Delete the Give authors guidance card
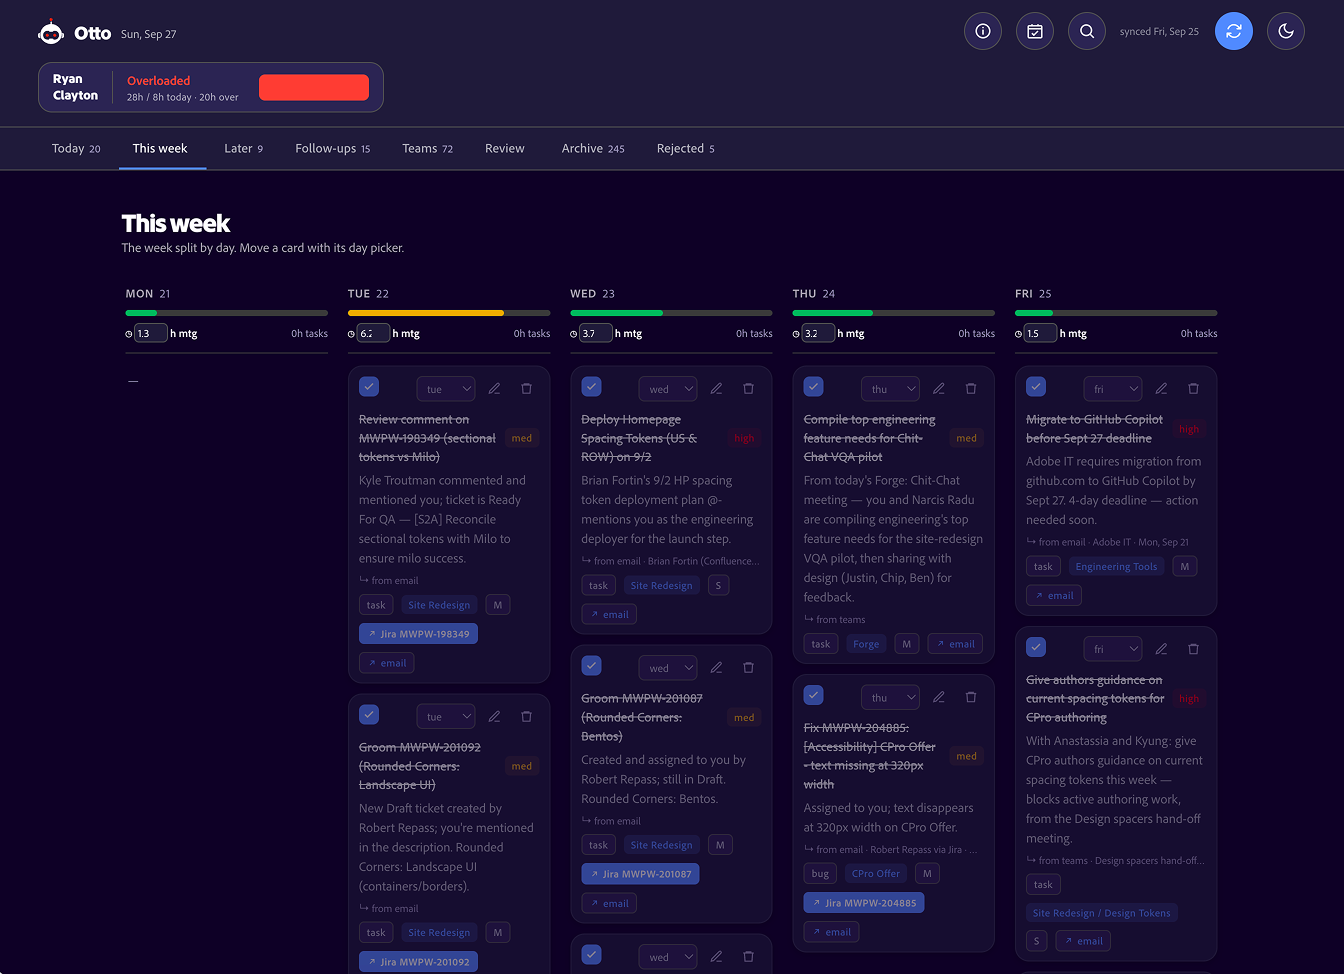This screenshot has height=974, width=1344. (1193, 648)
